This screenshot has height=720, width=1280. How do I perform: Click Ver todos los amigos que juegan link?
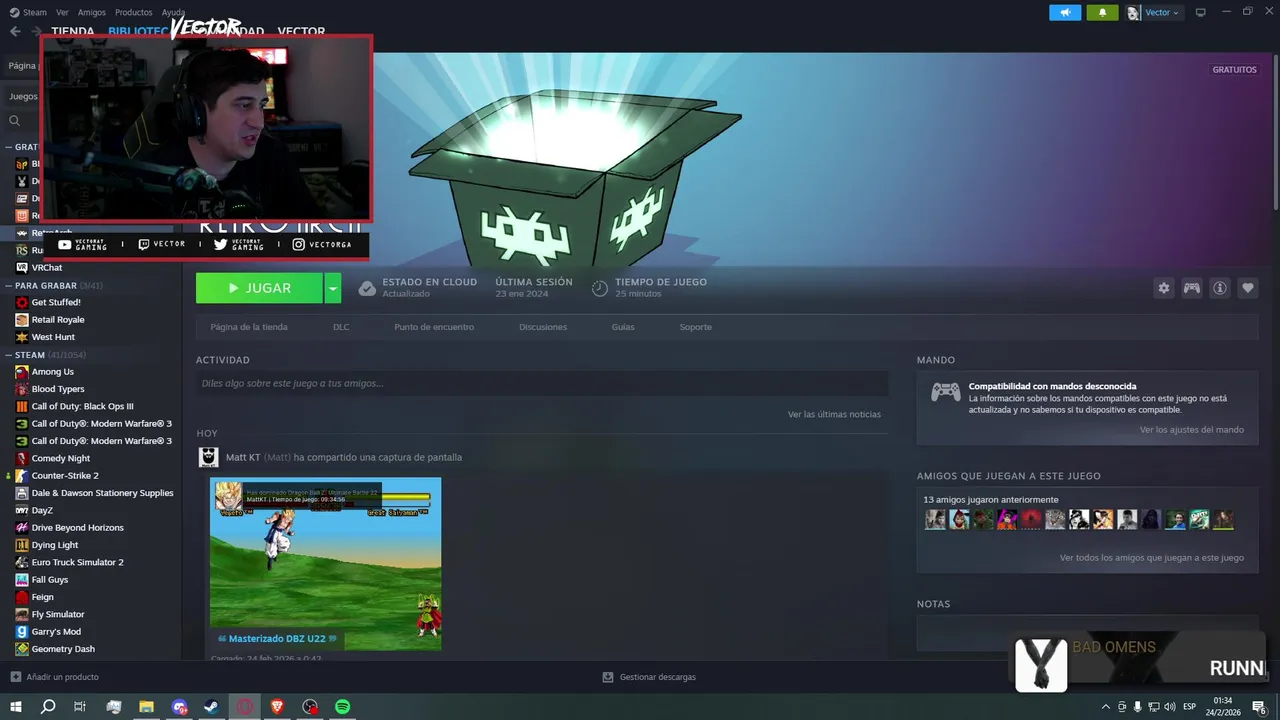[x=1152, y=558]
